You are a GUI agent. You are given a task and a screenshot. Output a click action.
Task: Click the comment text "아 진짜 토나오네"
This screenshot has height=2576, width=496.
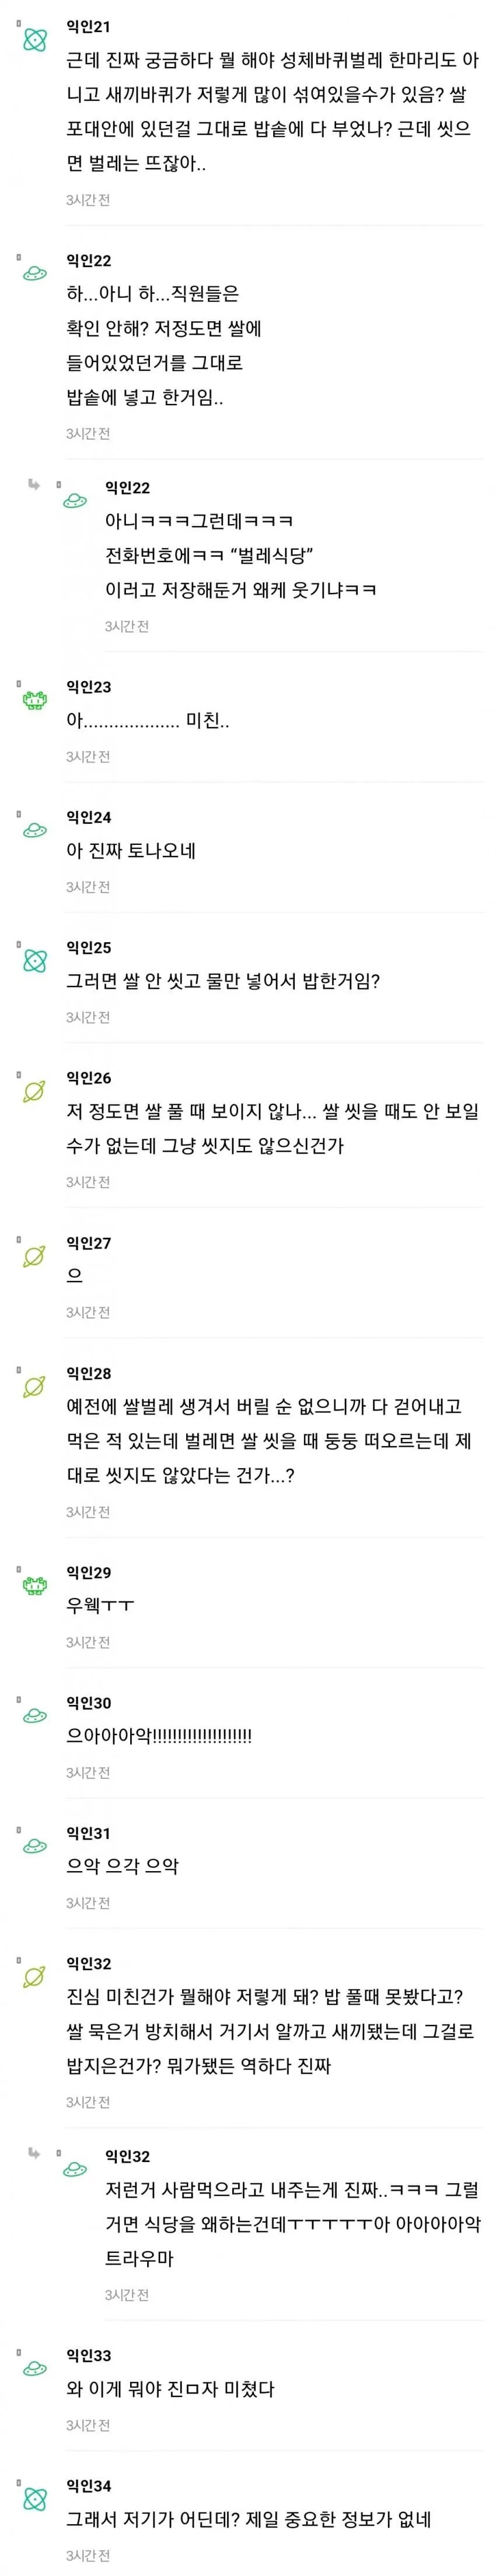point(131,851)
